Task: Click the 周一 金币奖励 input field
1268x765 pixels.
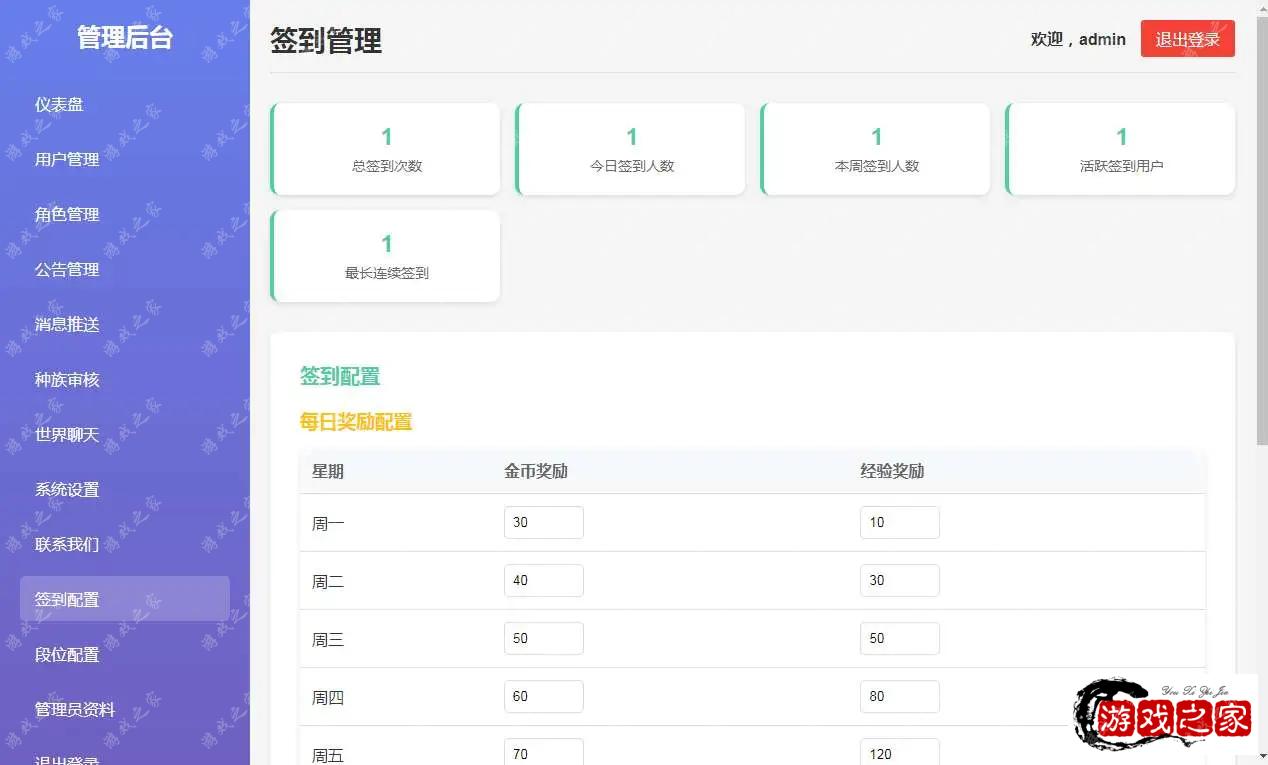Action: [543, 523]
